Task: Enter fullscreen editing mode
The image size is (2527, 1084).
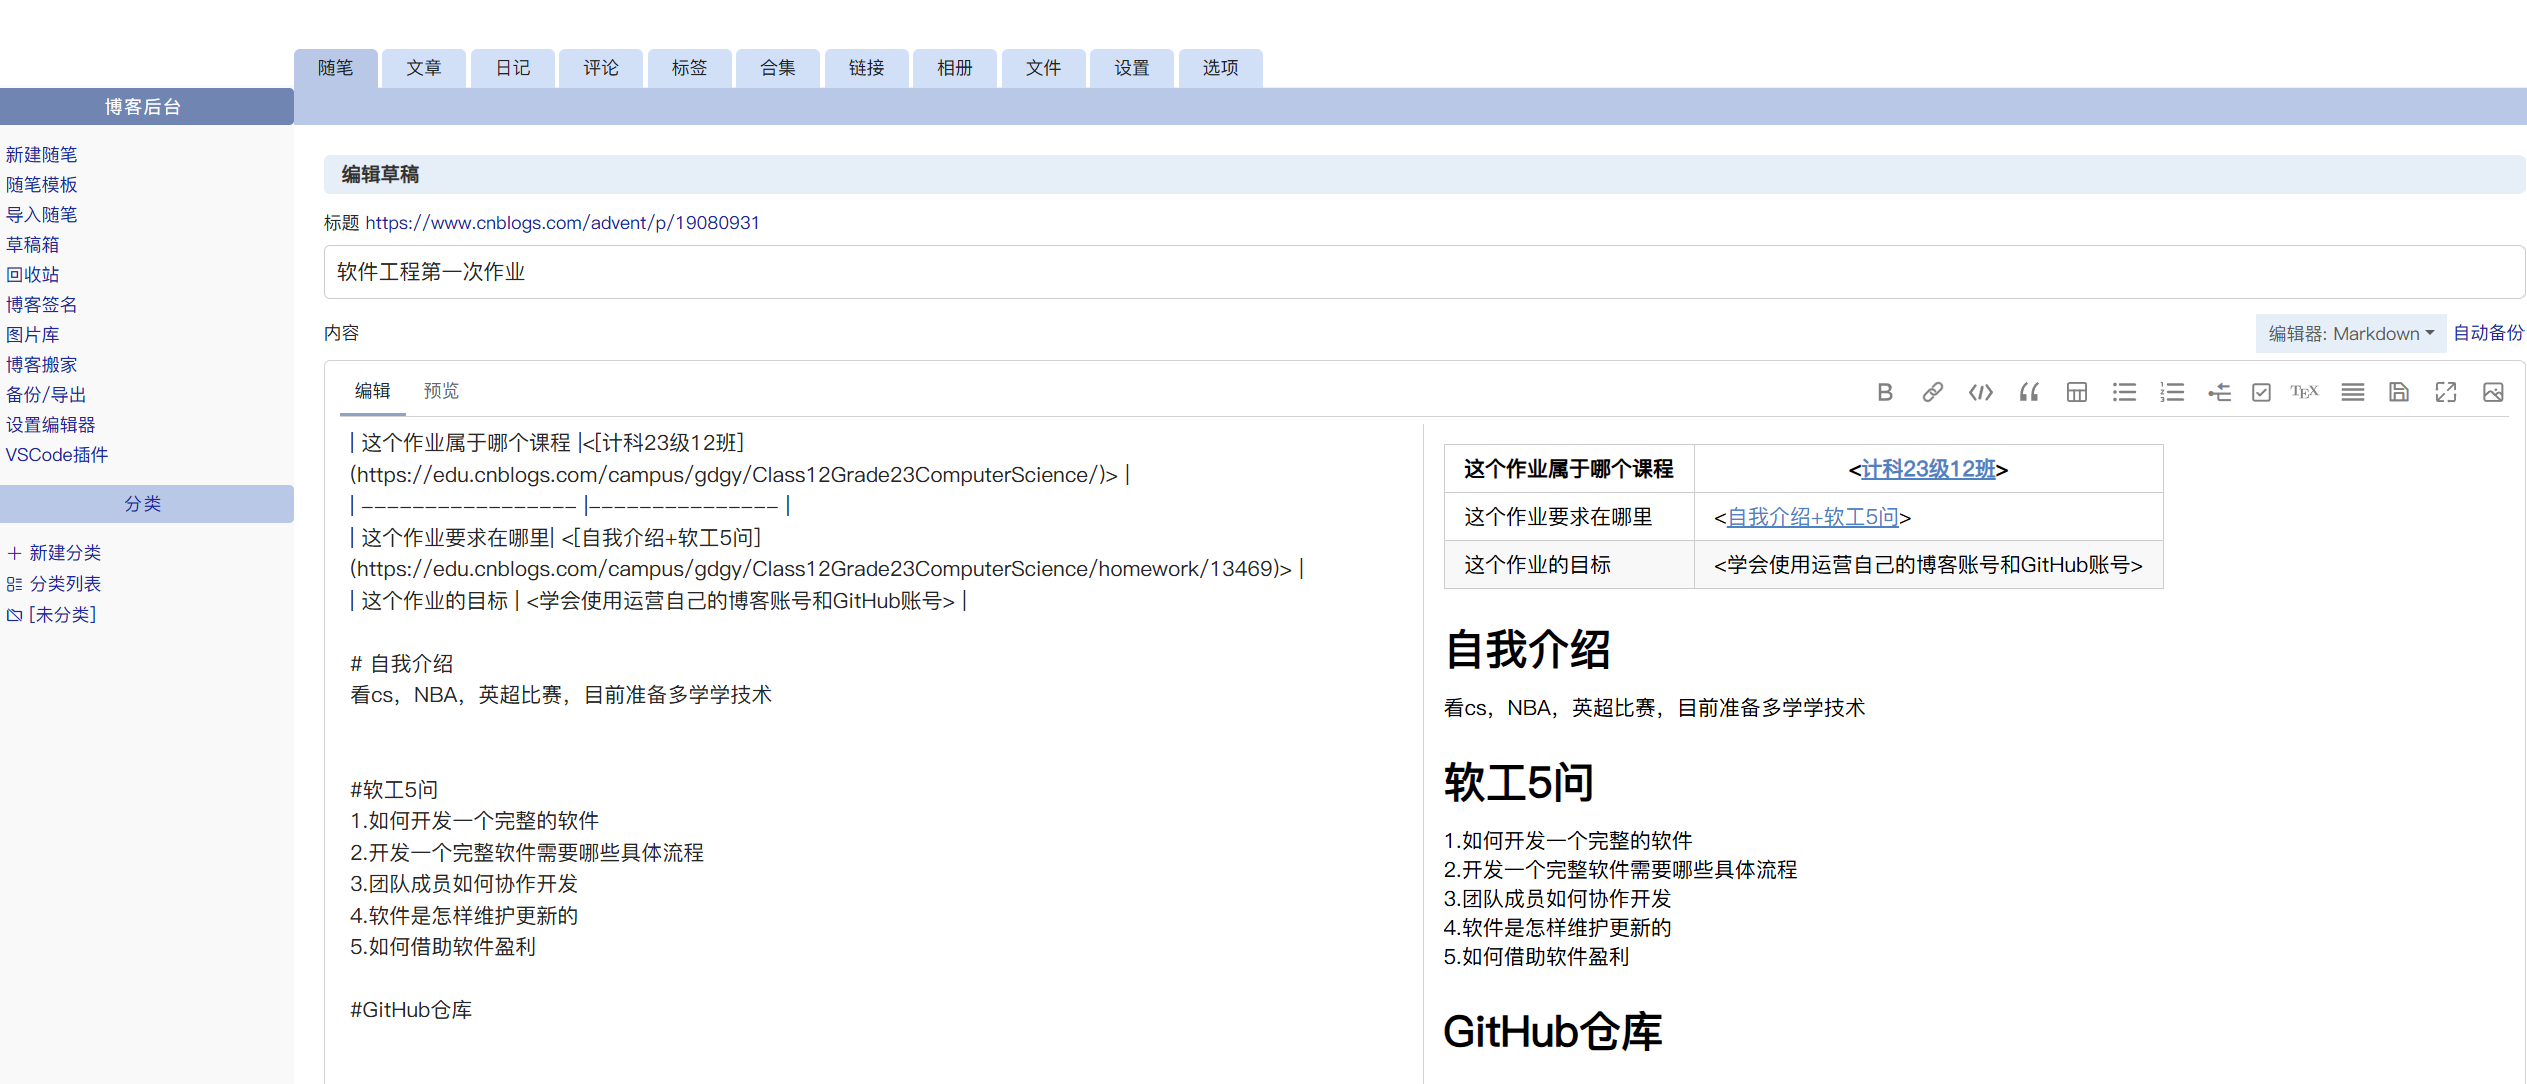Action: click(x=2446, y=392)
